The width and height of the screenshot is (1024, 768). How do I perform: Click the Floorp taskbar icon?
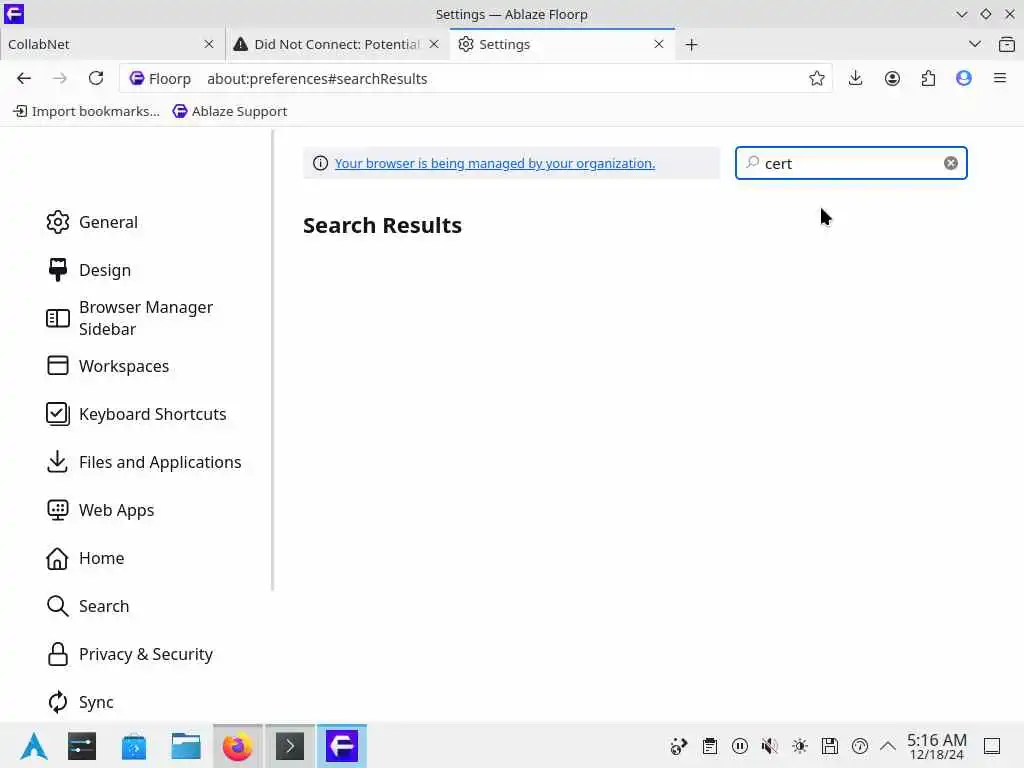pyautogui.click(x=342, y=746)
